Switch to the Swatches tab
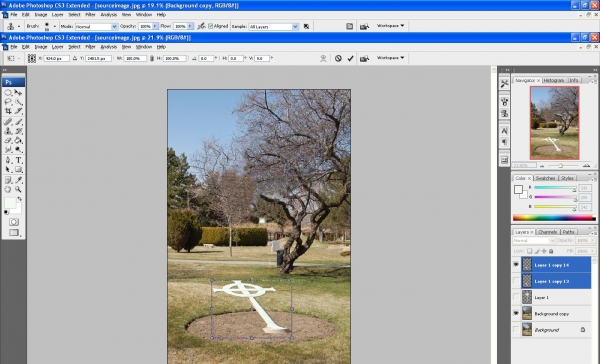 [545, 178]
